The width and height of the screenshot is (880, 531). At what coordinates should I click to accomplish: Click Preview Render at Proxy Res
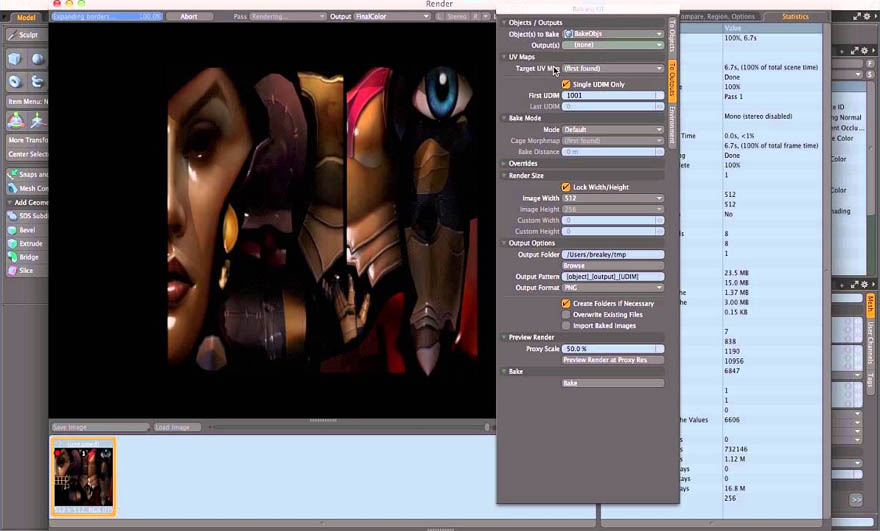point(613,360)
